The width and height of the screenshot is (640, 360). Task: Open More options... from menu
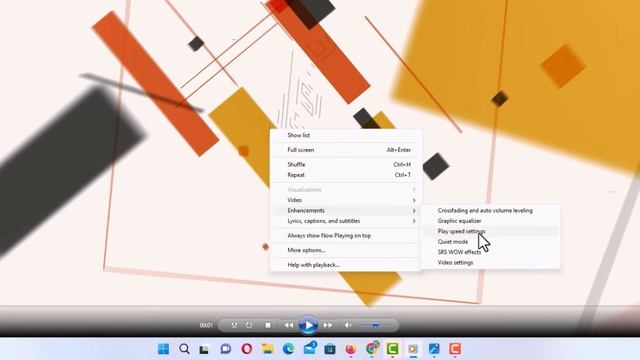tap(345, 250)
